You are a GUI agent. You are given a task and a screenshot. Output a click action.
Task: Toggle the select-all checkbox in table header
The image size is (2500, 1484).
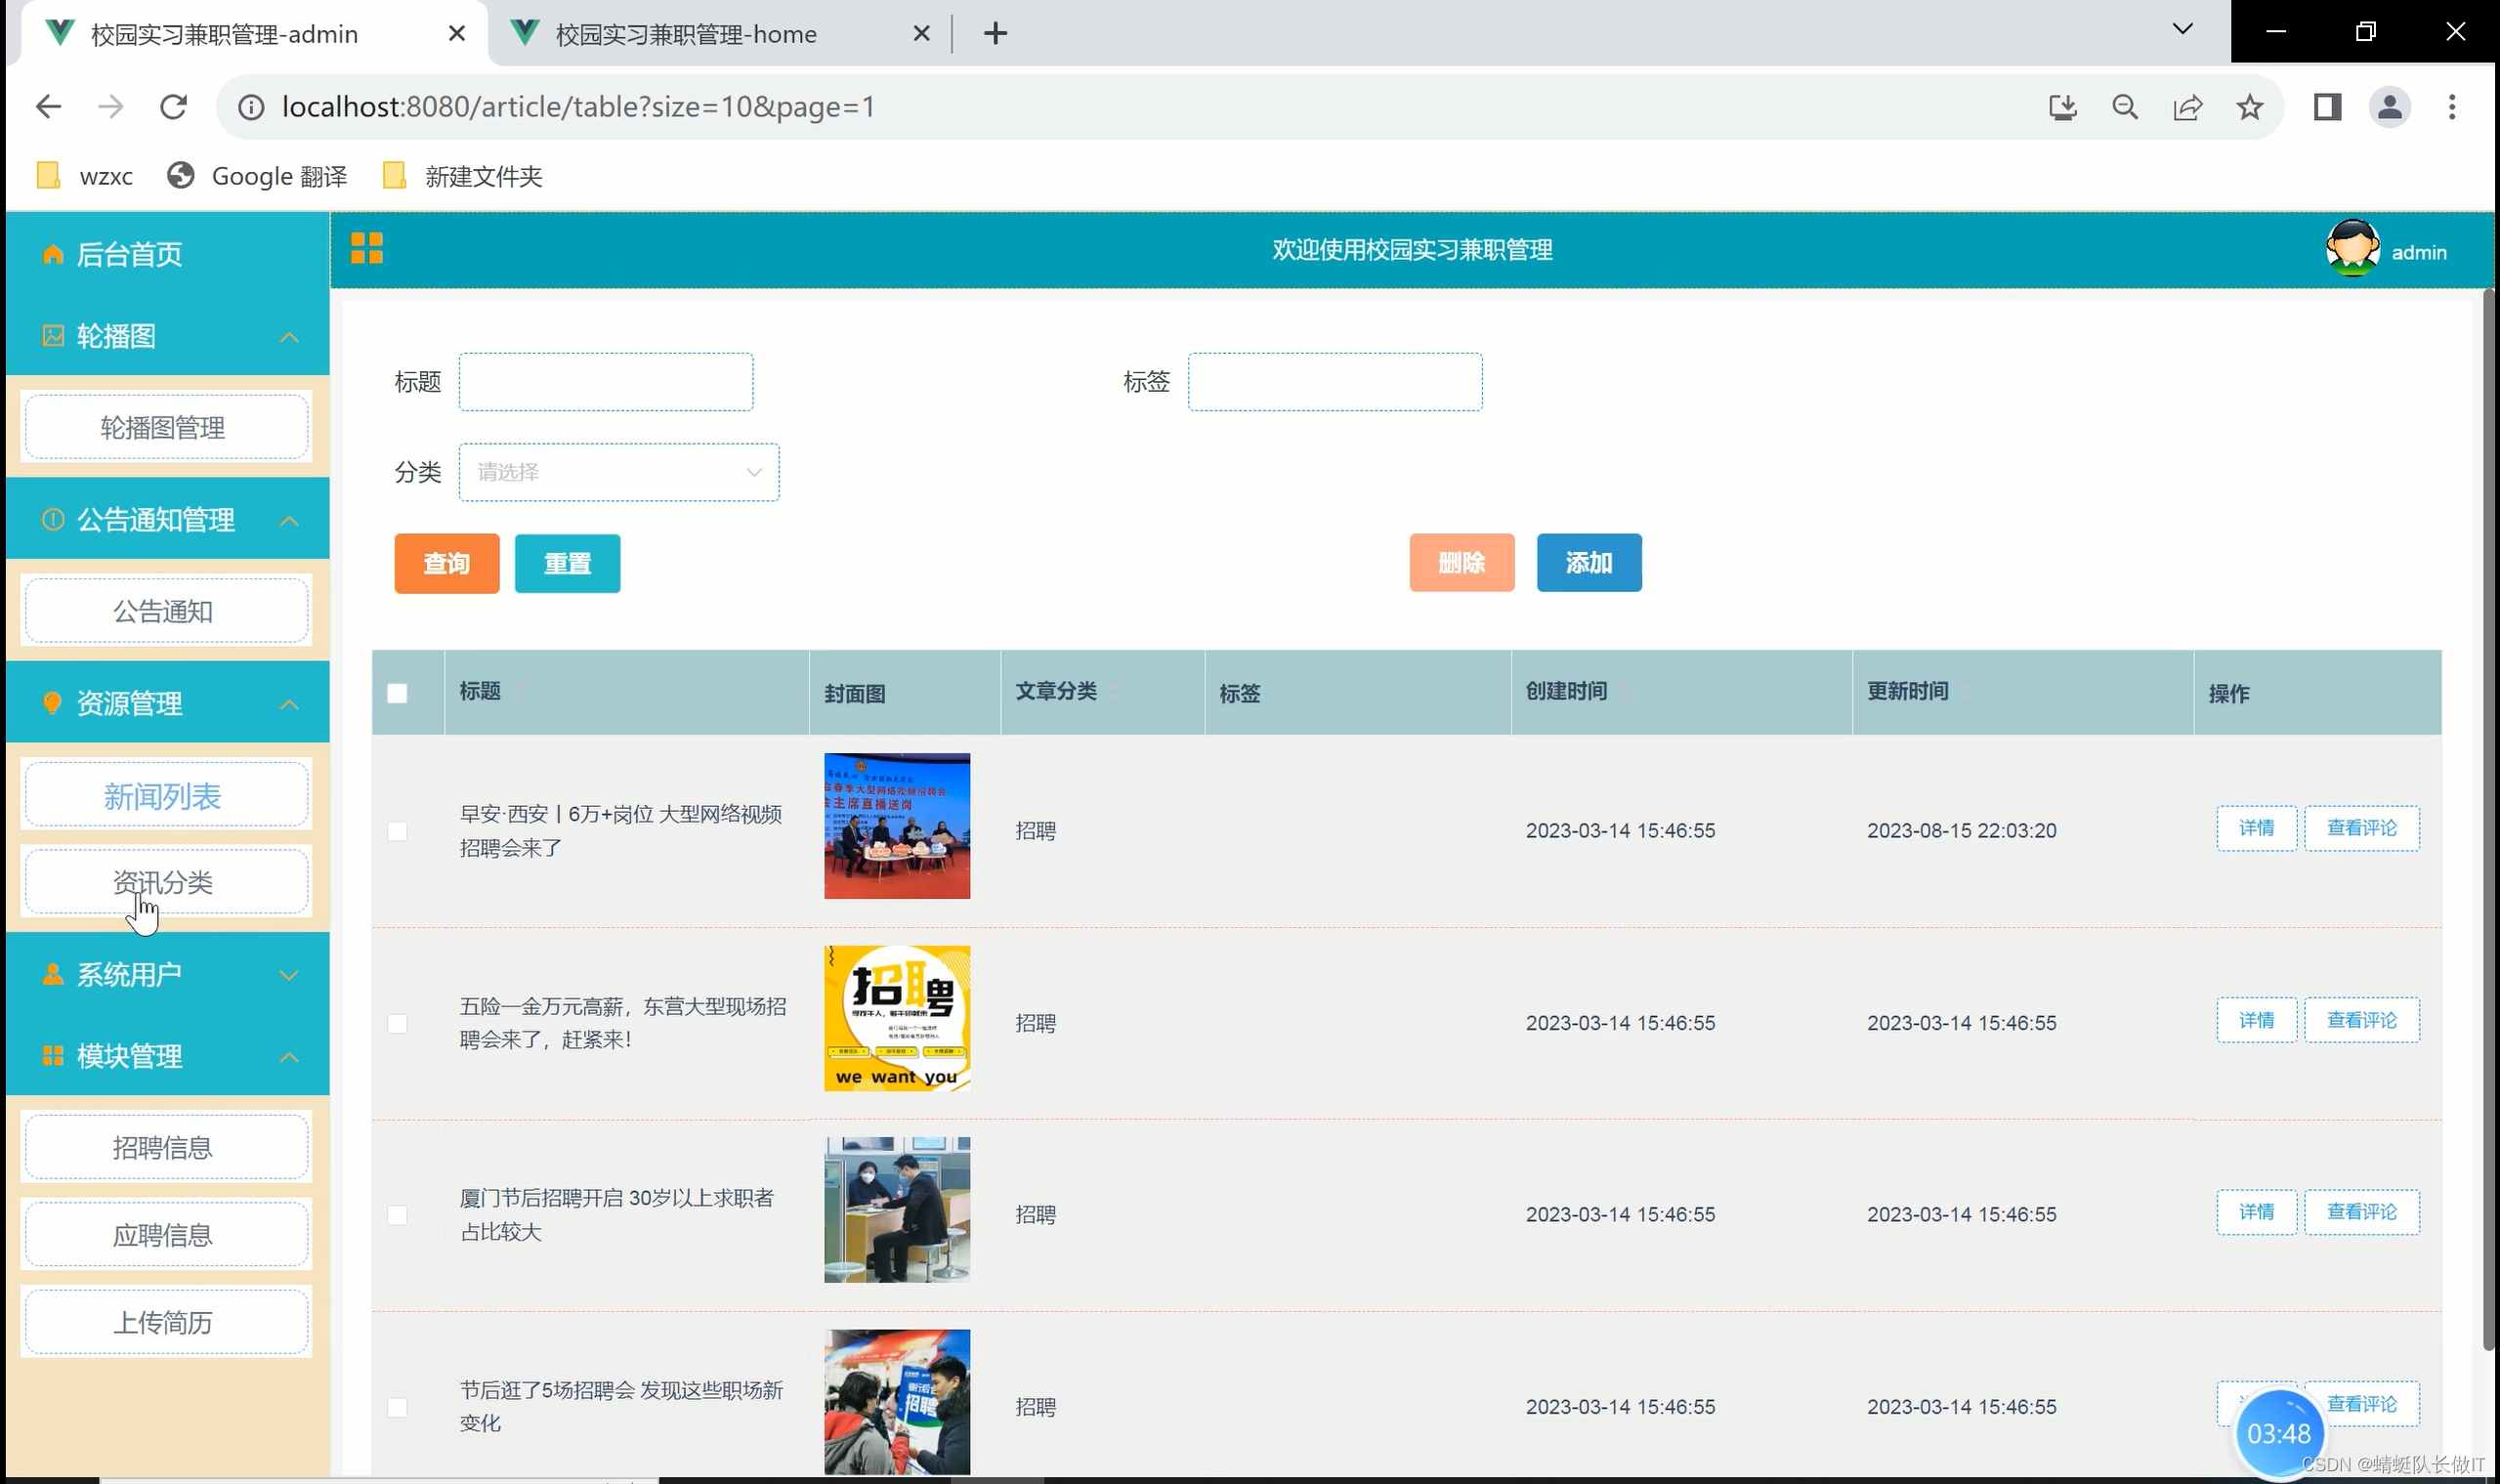coord(397,693)
